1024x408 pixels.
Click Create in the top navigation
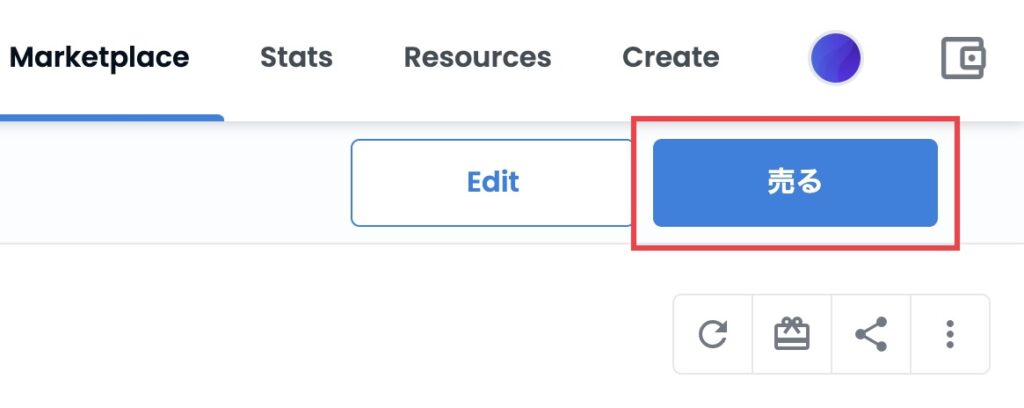(671, 57)
